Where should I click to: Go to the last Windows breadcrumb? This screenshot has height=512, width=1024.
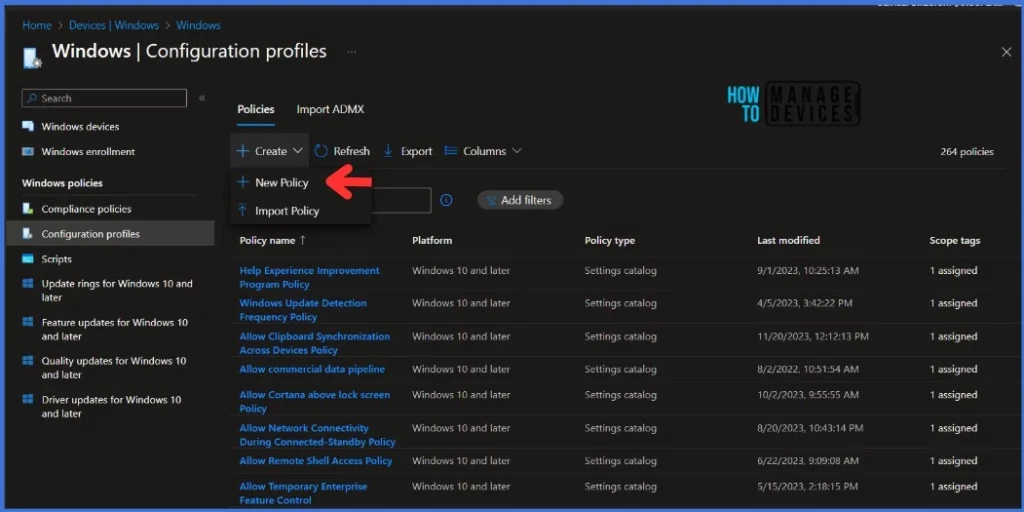(x=199, y=25)
